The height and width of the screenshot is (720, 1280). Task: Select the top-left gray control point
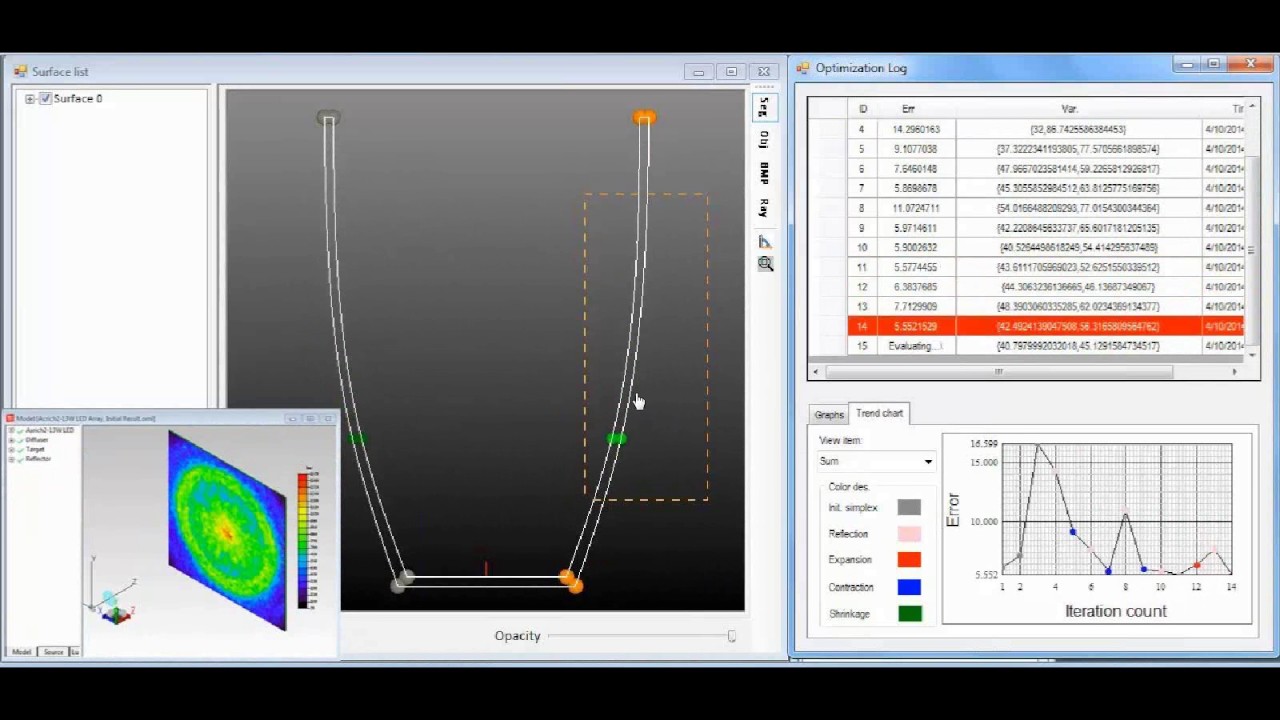click(x=328, y=119)
